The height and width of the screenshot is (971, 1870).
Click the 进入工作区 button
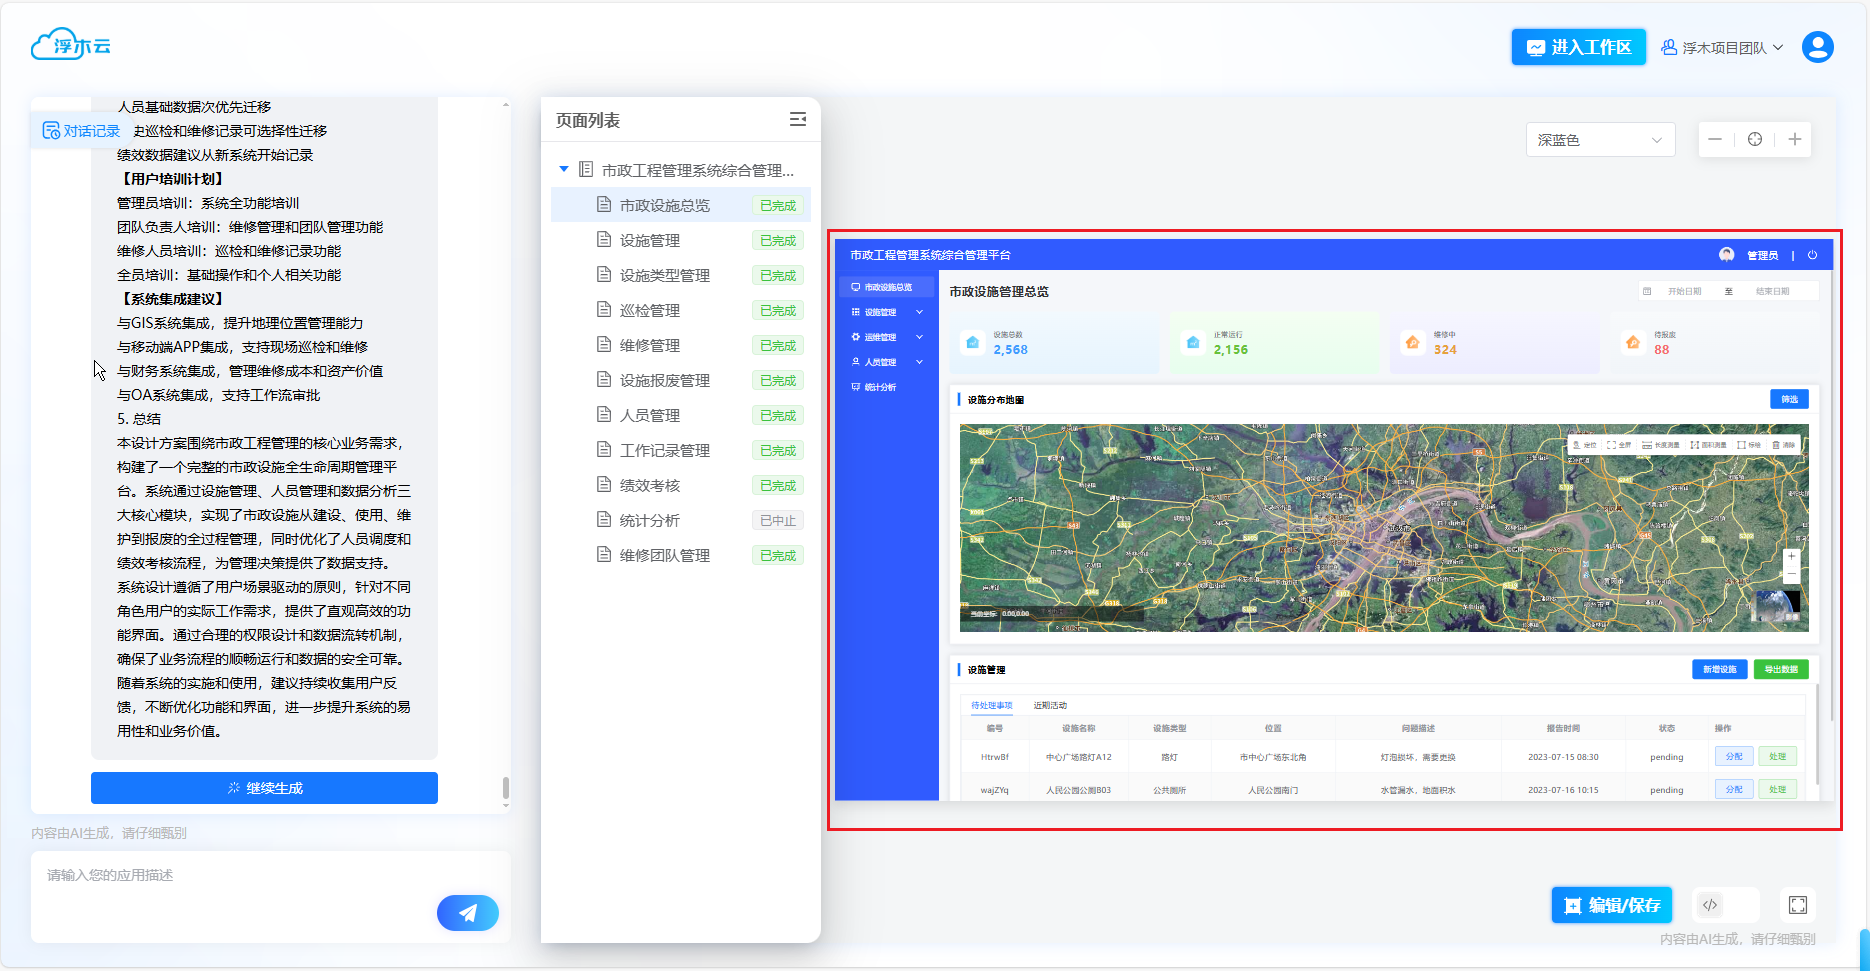click(1578, 47)
